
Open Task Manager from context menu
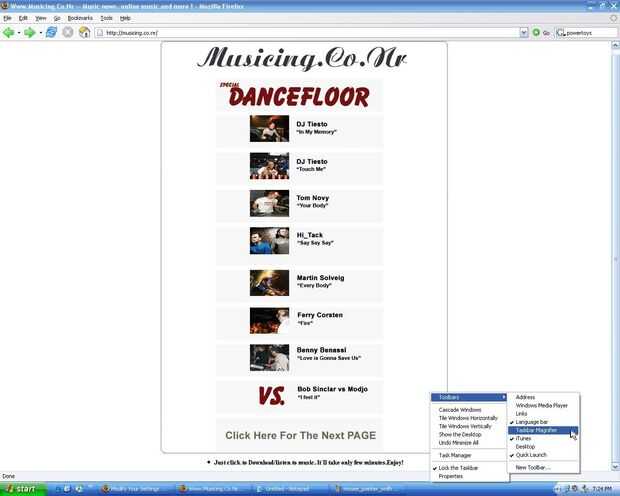point(469,455)
